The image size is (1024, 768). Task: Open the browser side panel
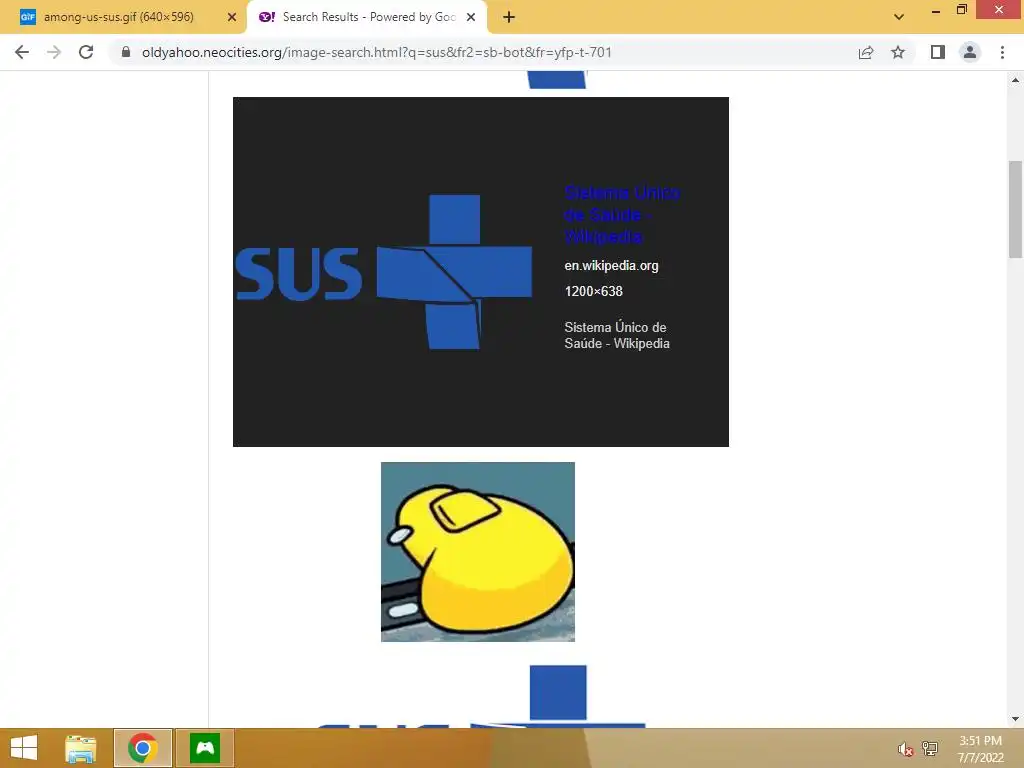click(938, 52)
